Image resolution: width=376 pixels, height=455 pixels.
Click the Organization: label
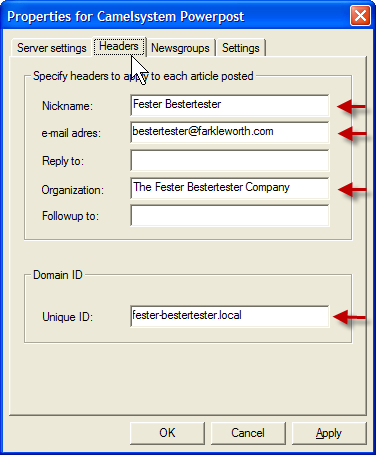point(73,190)
